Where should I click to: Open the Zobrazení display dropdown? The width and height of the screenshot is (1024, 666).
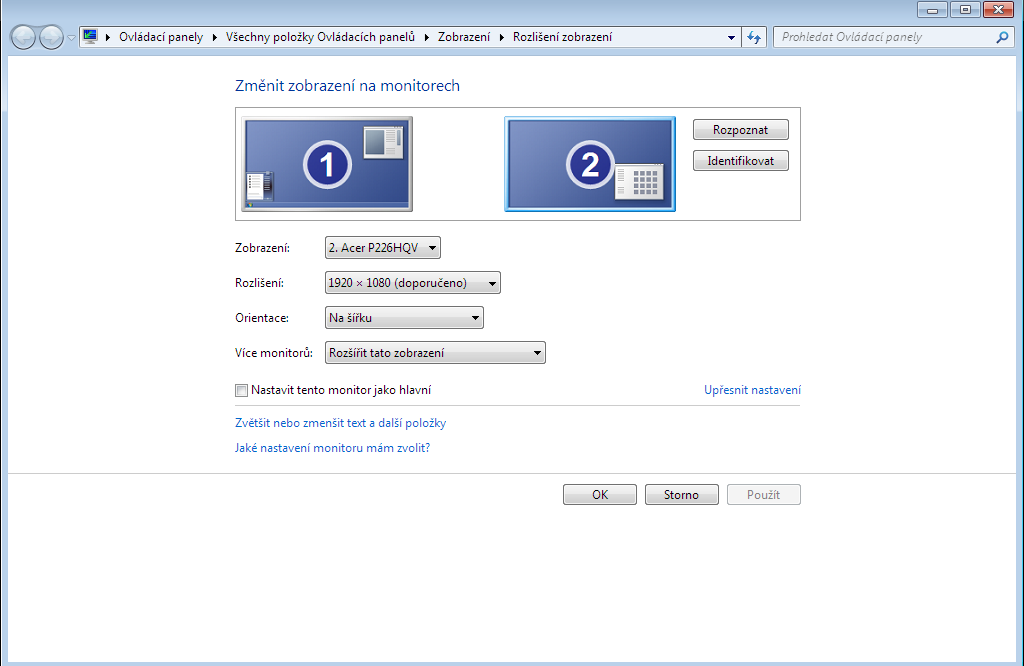pos(383,247)
